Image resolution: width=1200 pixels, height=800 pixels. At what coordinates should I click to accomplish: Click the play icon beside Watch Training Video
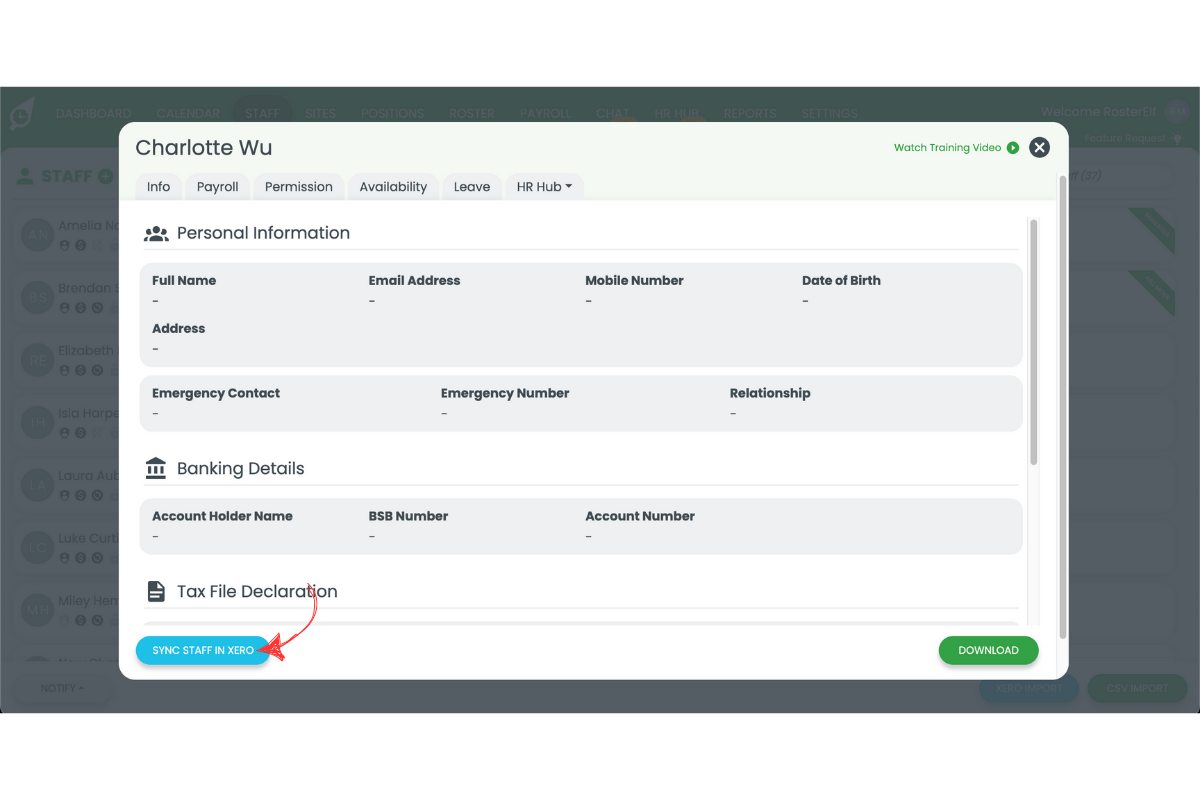tap(1013, 147)
